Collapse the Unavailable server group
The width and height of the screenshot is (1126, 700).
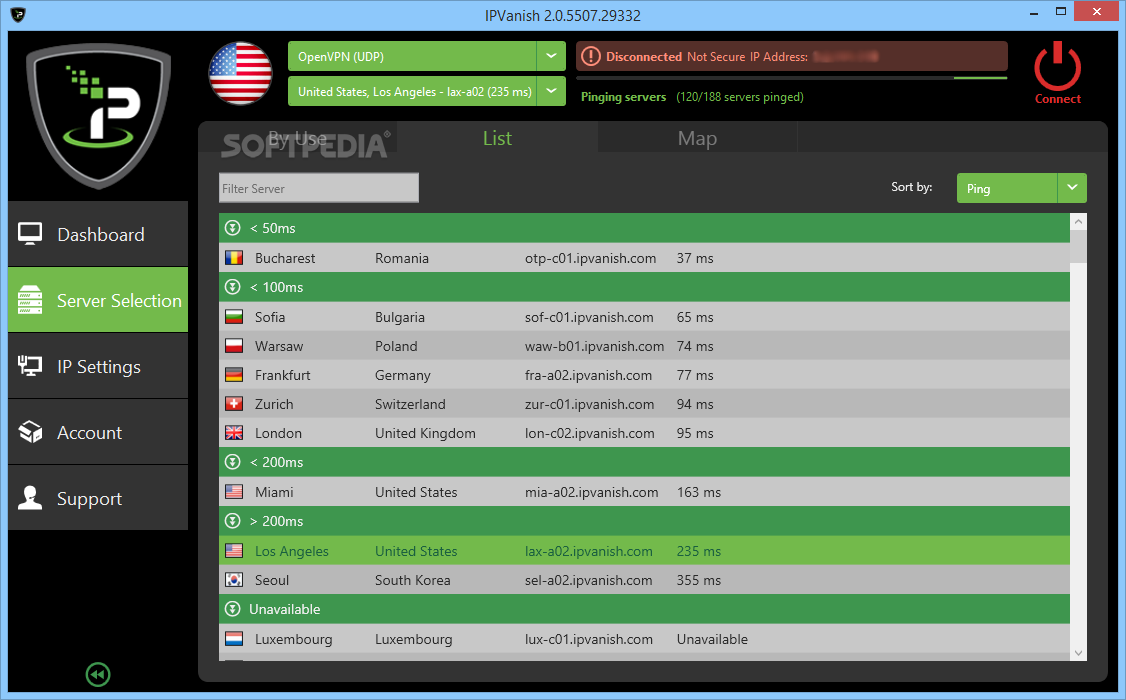click(x=233, y=609)
